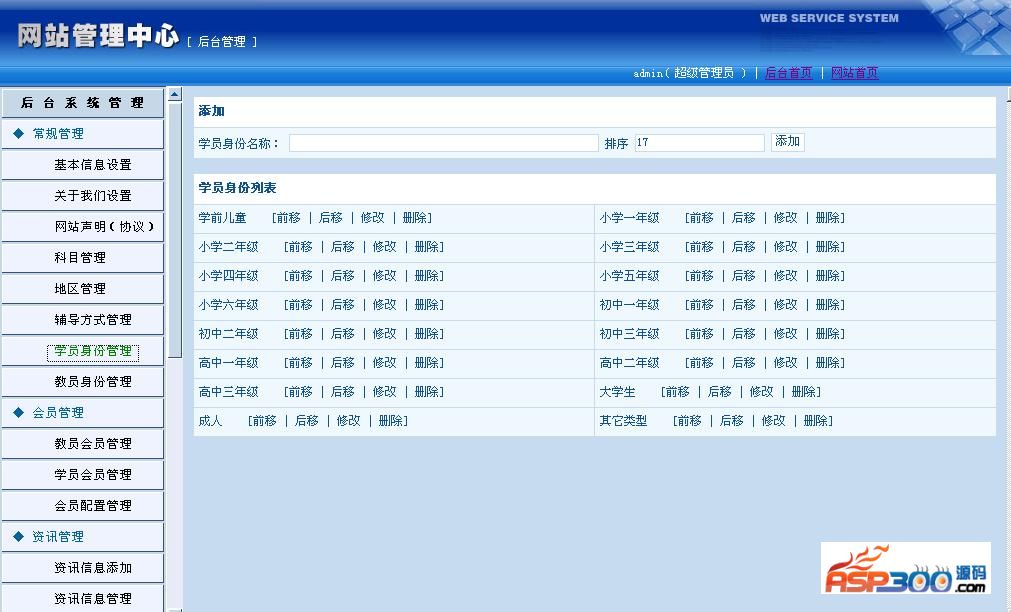This screenshot has width=1011, height=612.
Task: Click 修改 for 高中三年级
Action: point(384,392)
